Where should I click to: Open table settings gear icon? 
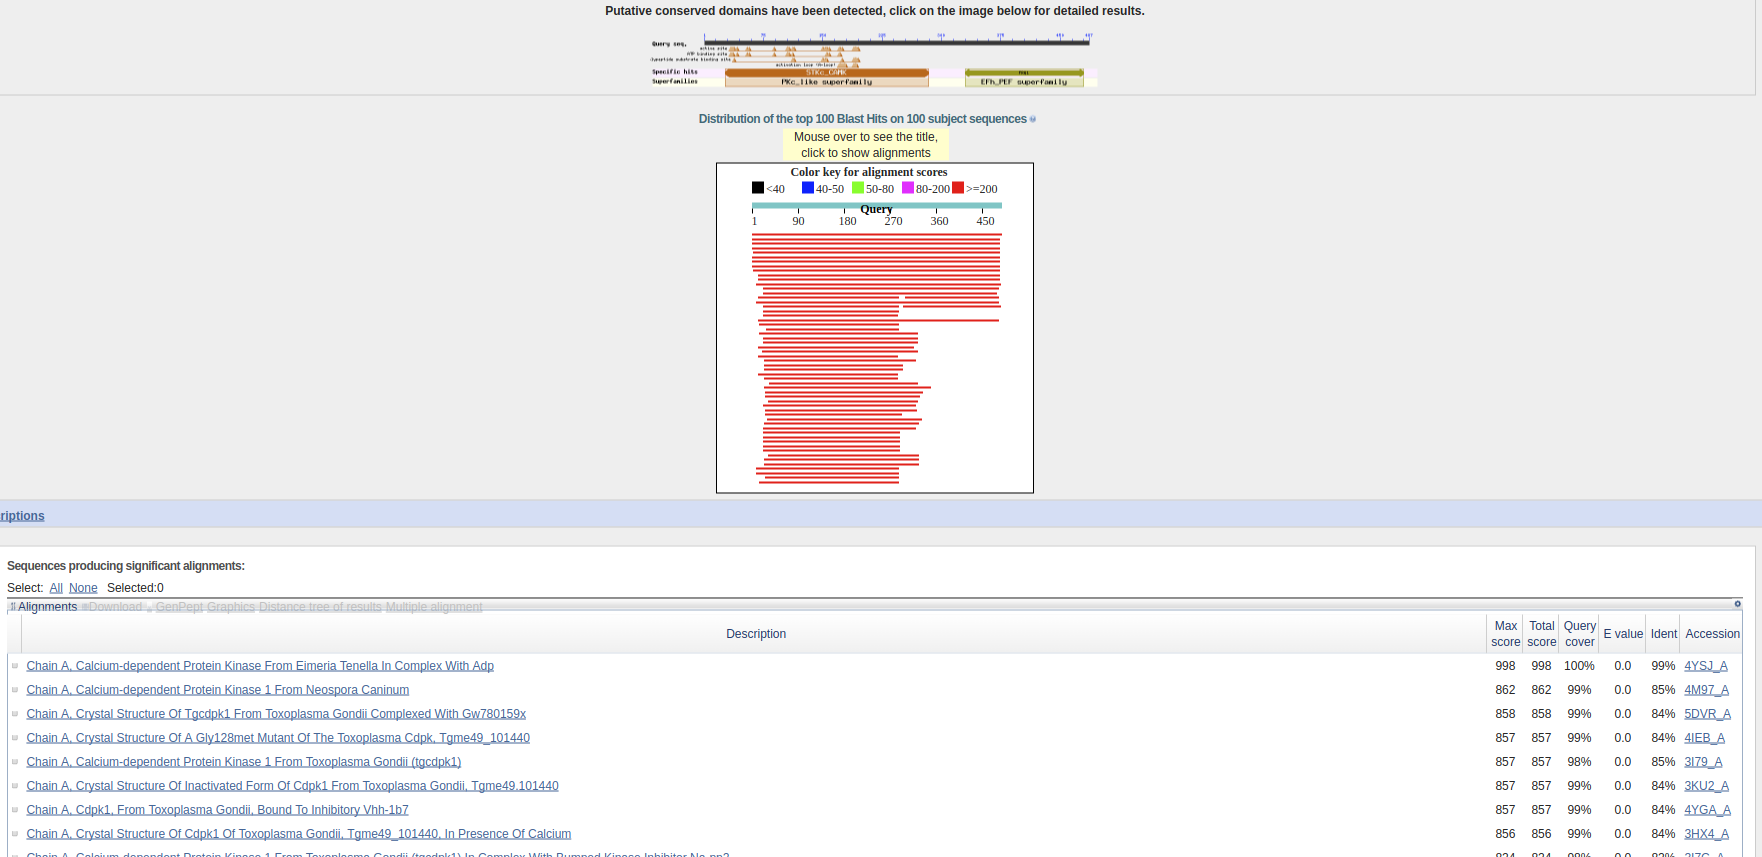click(x=1737, y=604)
